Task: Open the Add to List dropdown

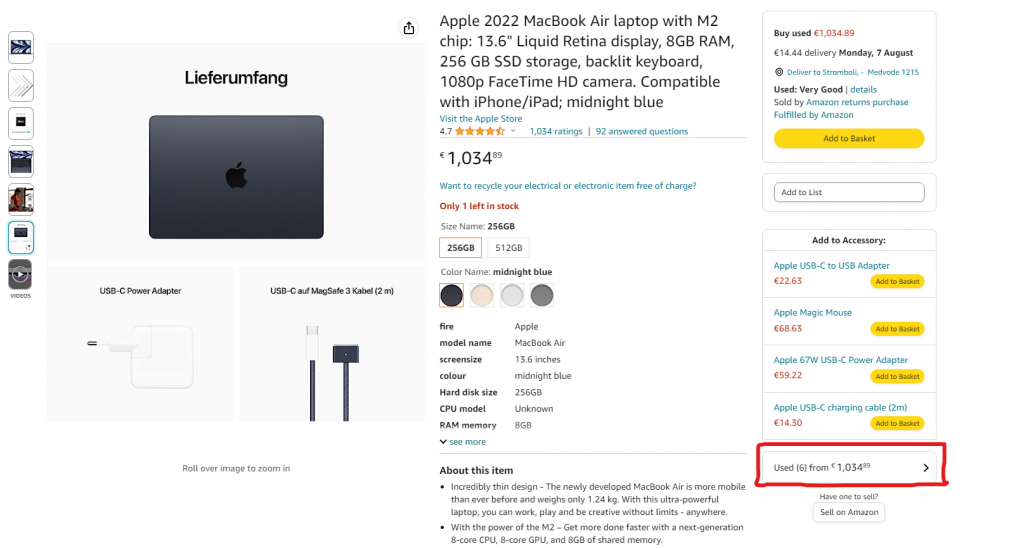Action: click(848, 192)
